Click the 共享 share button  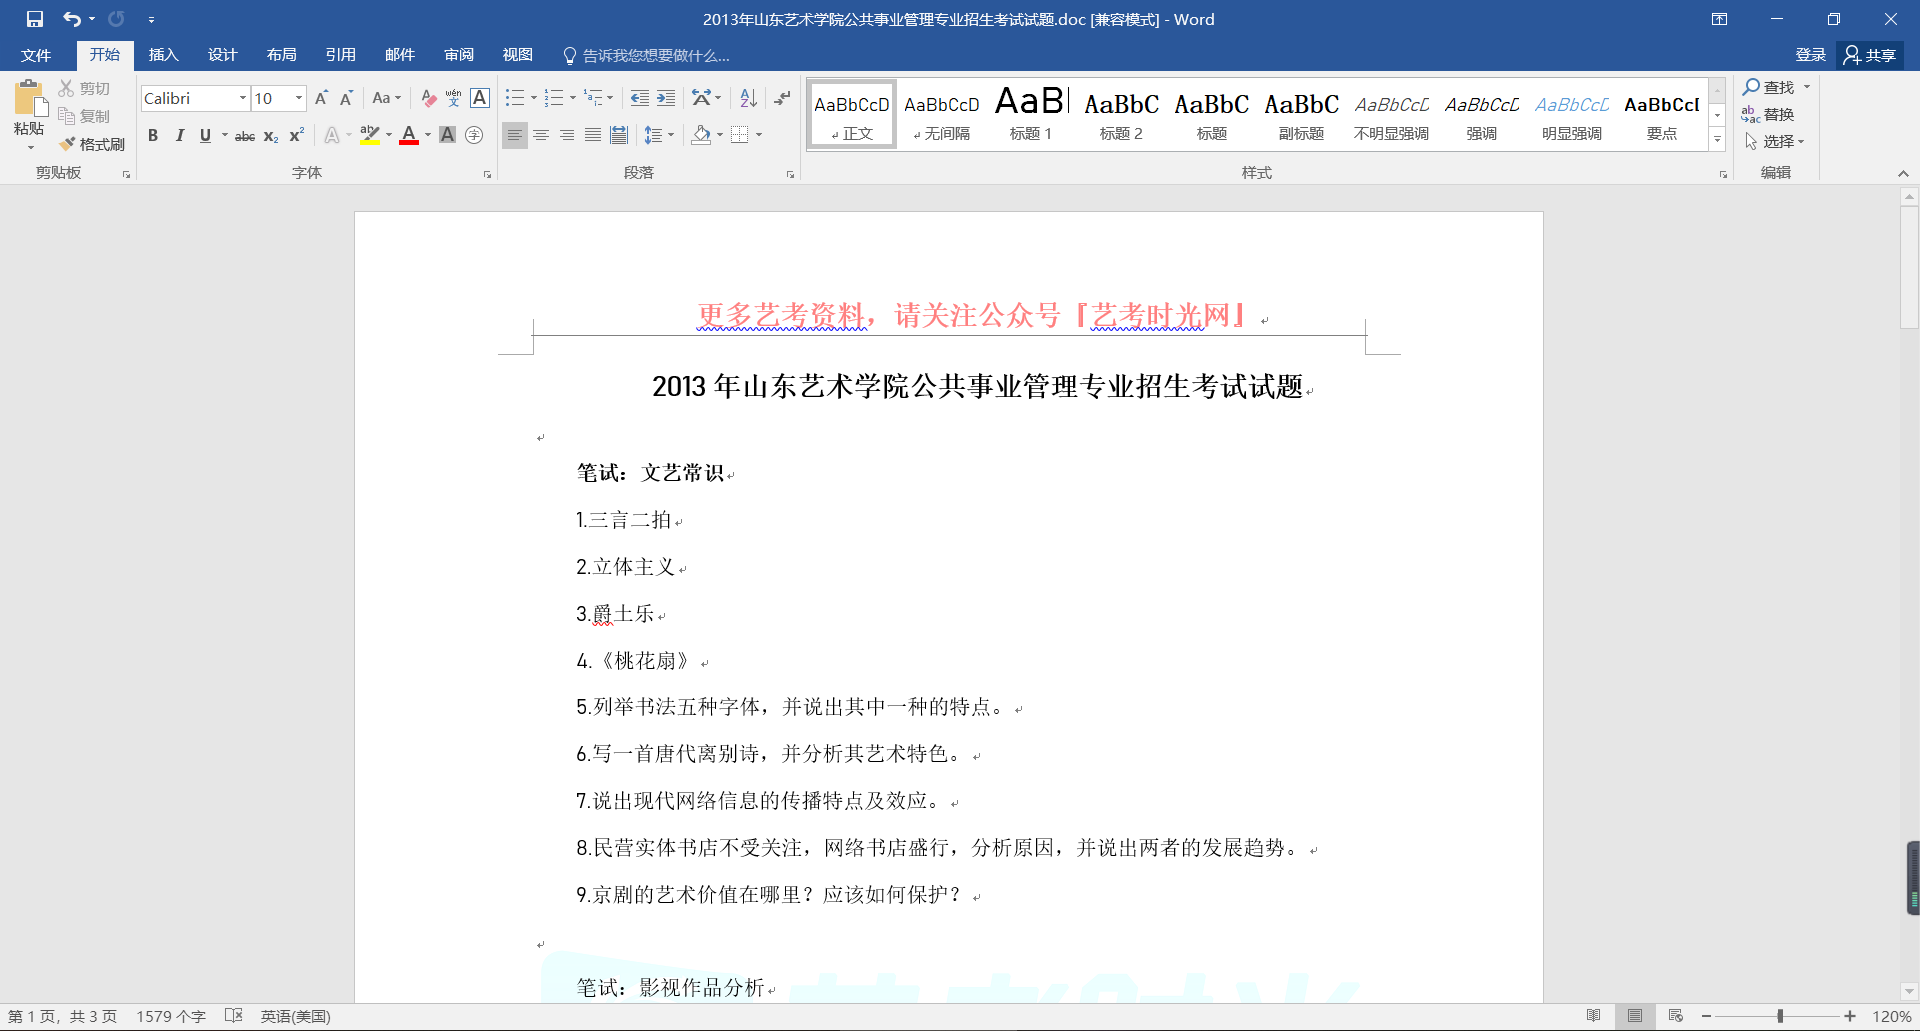[1870, 55]
